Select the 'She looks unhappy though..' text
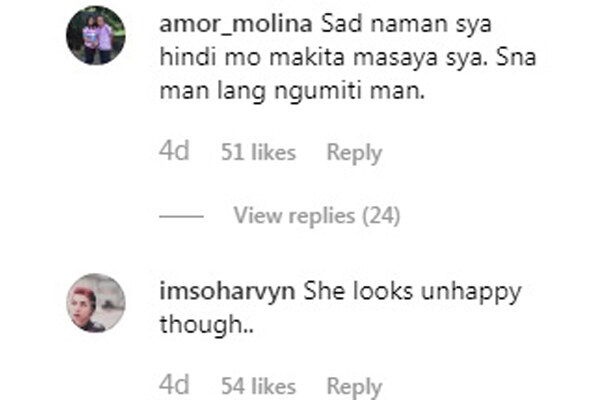 click(x=341, y=308)
